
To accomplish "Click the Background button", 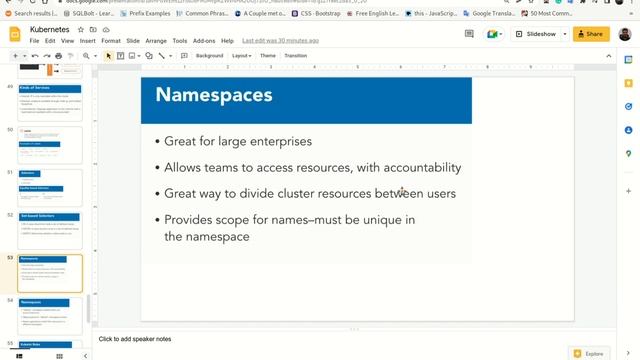I will (209, 56).
